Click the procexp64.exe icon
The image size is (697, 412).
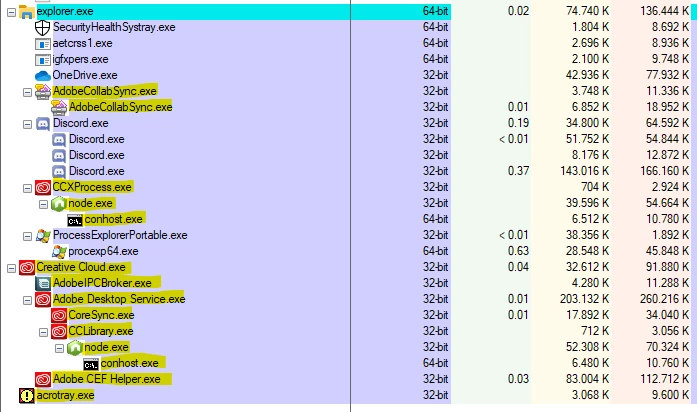pyautogui.click(x=59, y=252)
